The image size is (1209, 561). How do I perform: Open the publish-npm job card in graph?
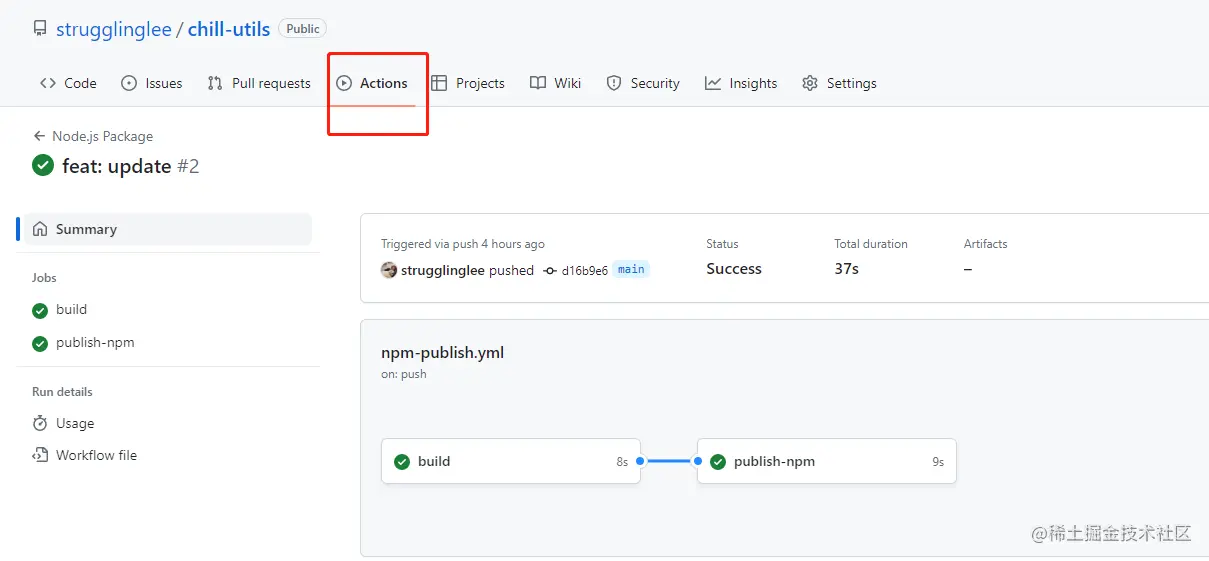826,461
